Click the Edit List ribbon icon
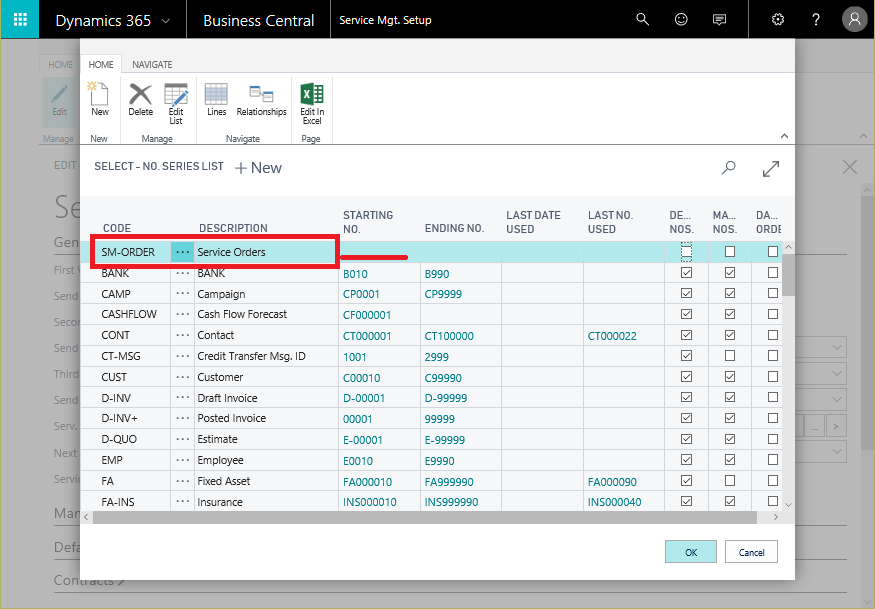875x609 pixels. point(176,103)
